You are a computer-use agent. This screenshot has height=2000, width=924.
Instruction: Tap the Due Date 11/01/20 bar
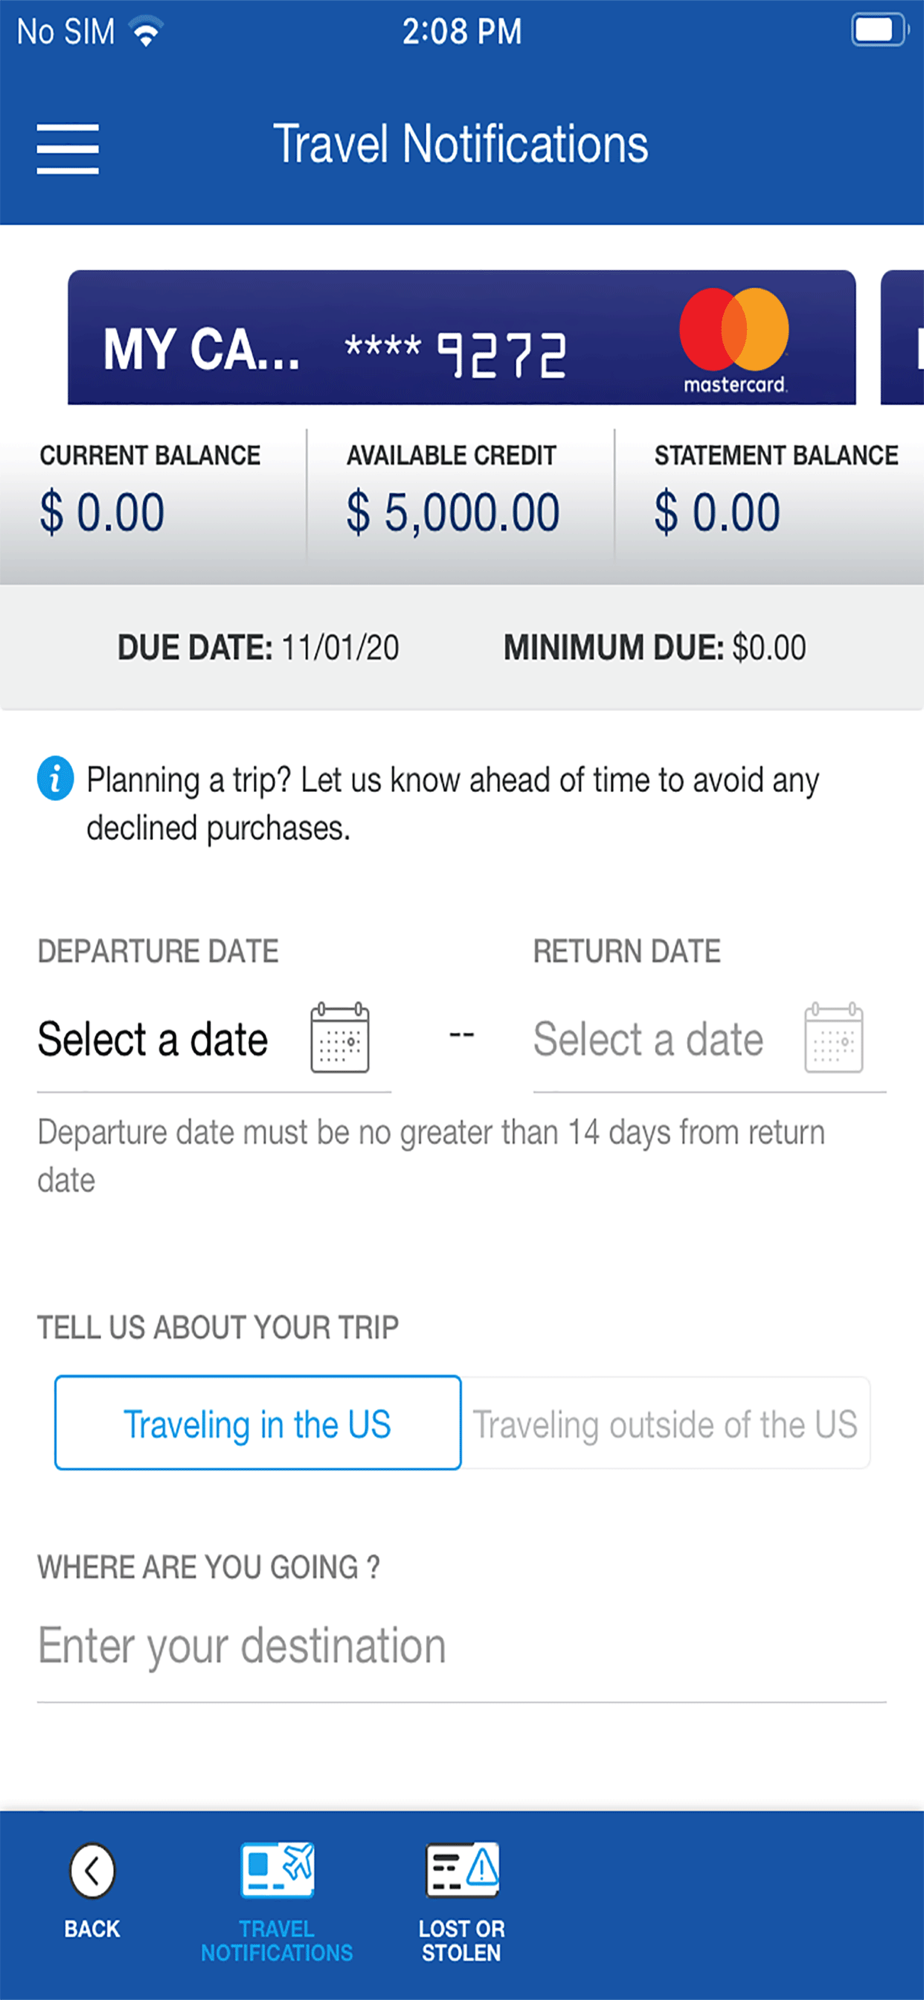462,647
